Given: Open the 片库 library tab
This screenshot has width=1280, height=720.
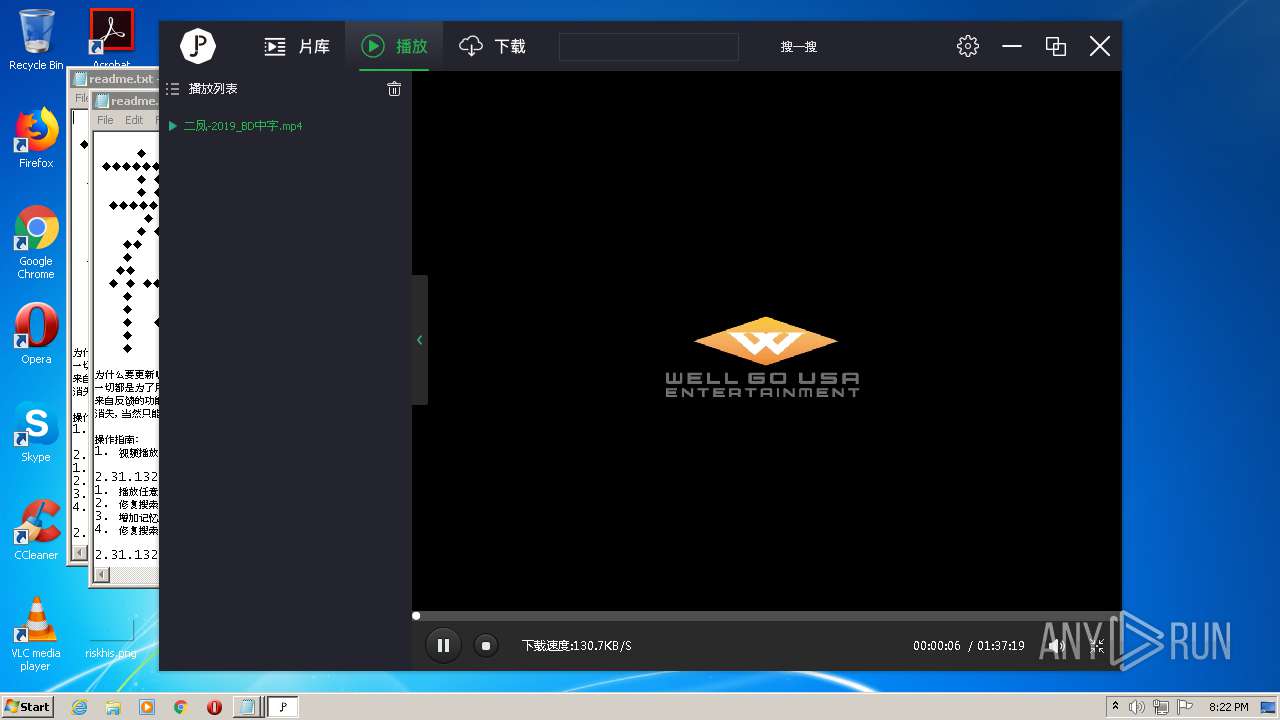Looking at the screenshot, I should click(x=296, y=46).
